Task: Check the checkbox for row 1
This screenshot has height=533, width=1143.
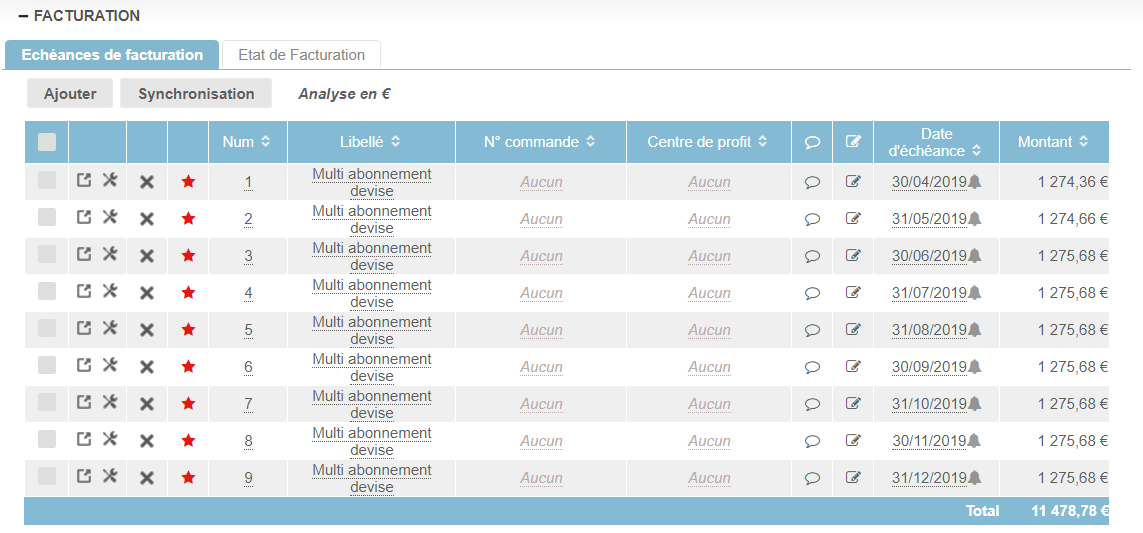Action: tap(47, 181)
